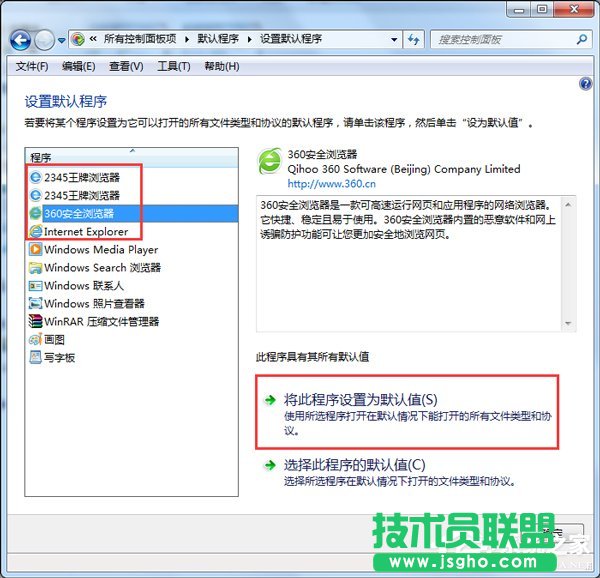Open the recent pages dropdown arrow
The image size is (600, 578).
coord(61,40)
